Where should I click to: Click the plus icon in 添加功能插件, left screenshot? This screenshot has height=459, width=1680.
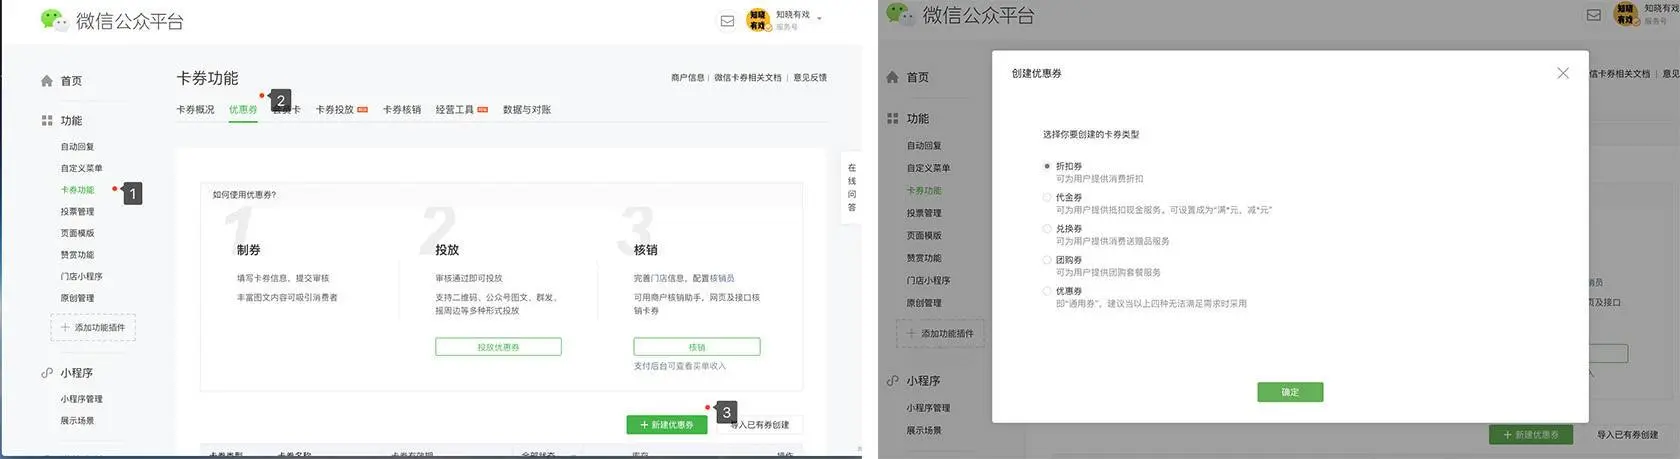[65, 327]
